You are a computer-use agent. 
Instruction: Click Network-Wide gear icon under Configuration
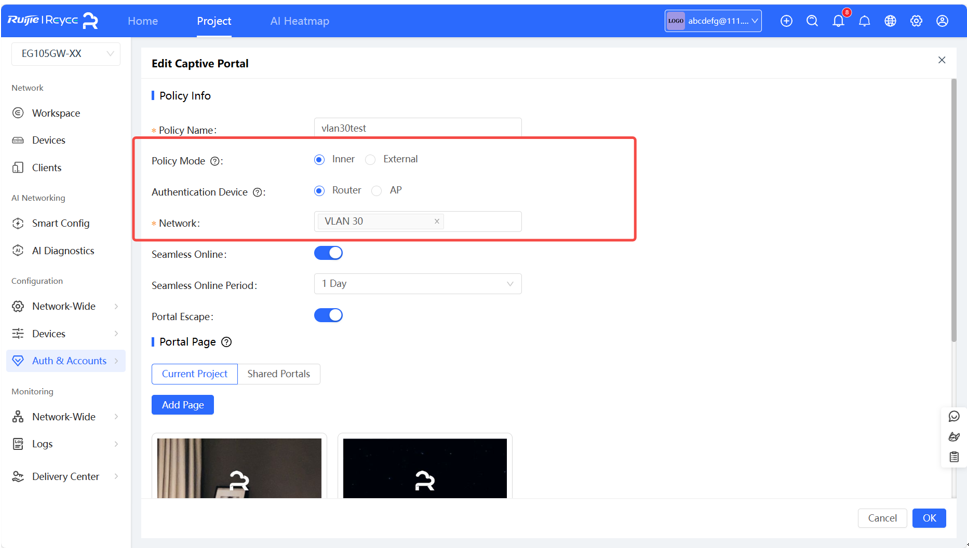[x=18, y=306]
